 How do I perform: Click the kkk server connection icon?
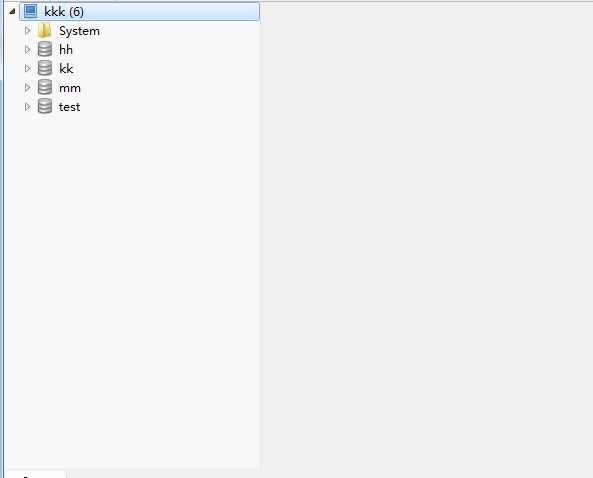pos(31,11)
